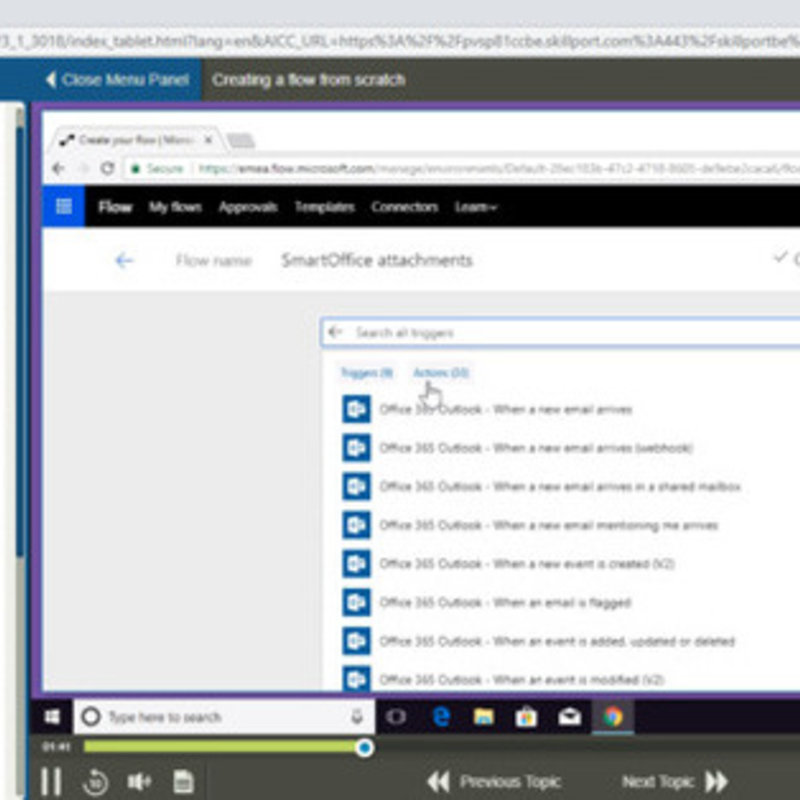
Task: Close the Create your flow browser tab
Action: click(x=208, y=140)
